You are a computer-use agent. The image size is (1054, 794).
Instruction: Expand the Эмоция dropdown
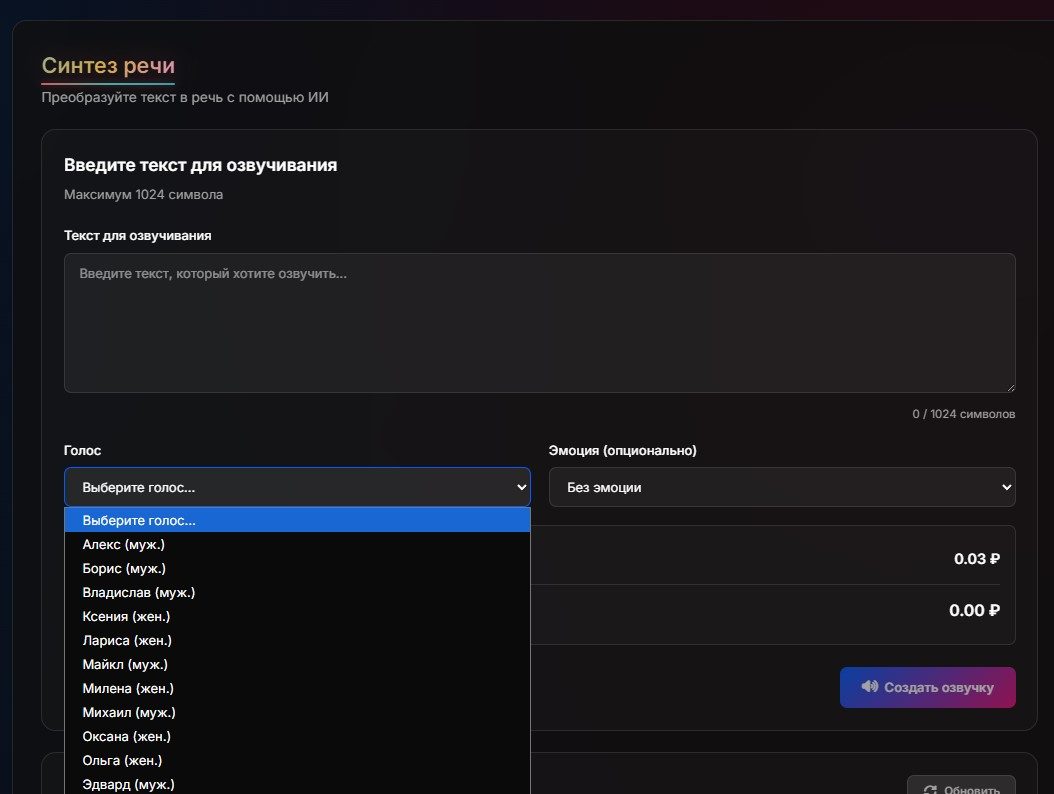click(x=781, y=487)
